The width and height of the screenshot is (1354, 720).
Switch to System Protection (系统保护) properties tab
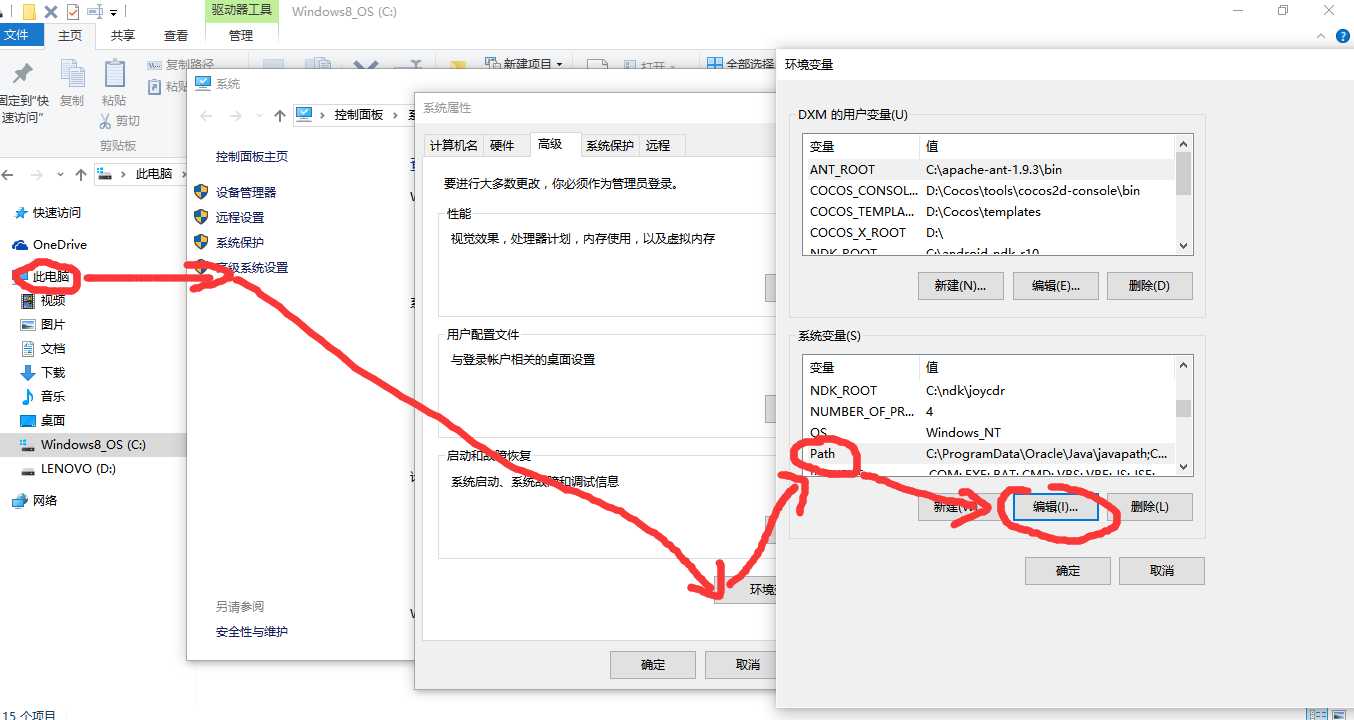pos(610,145)
